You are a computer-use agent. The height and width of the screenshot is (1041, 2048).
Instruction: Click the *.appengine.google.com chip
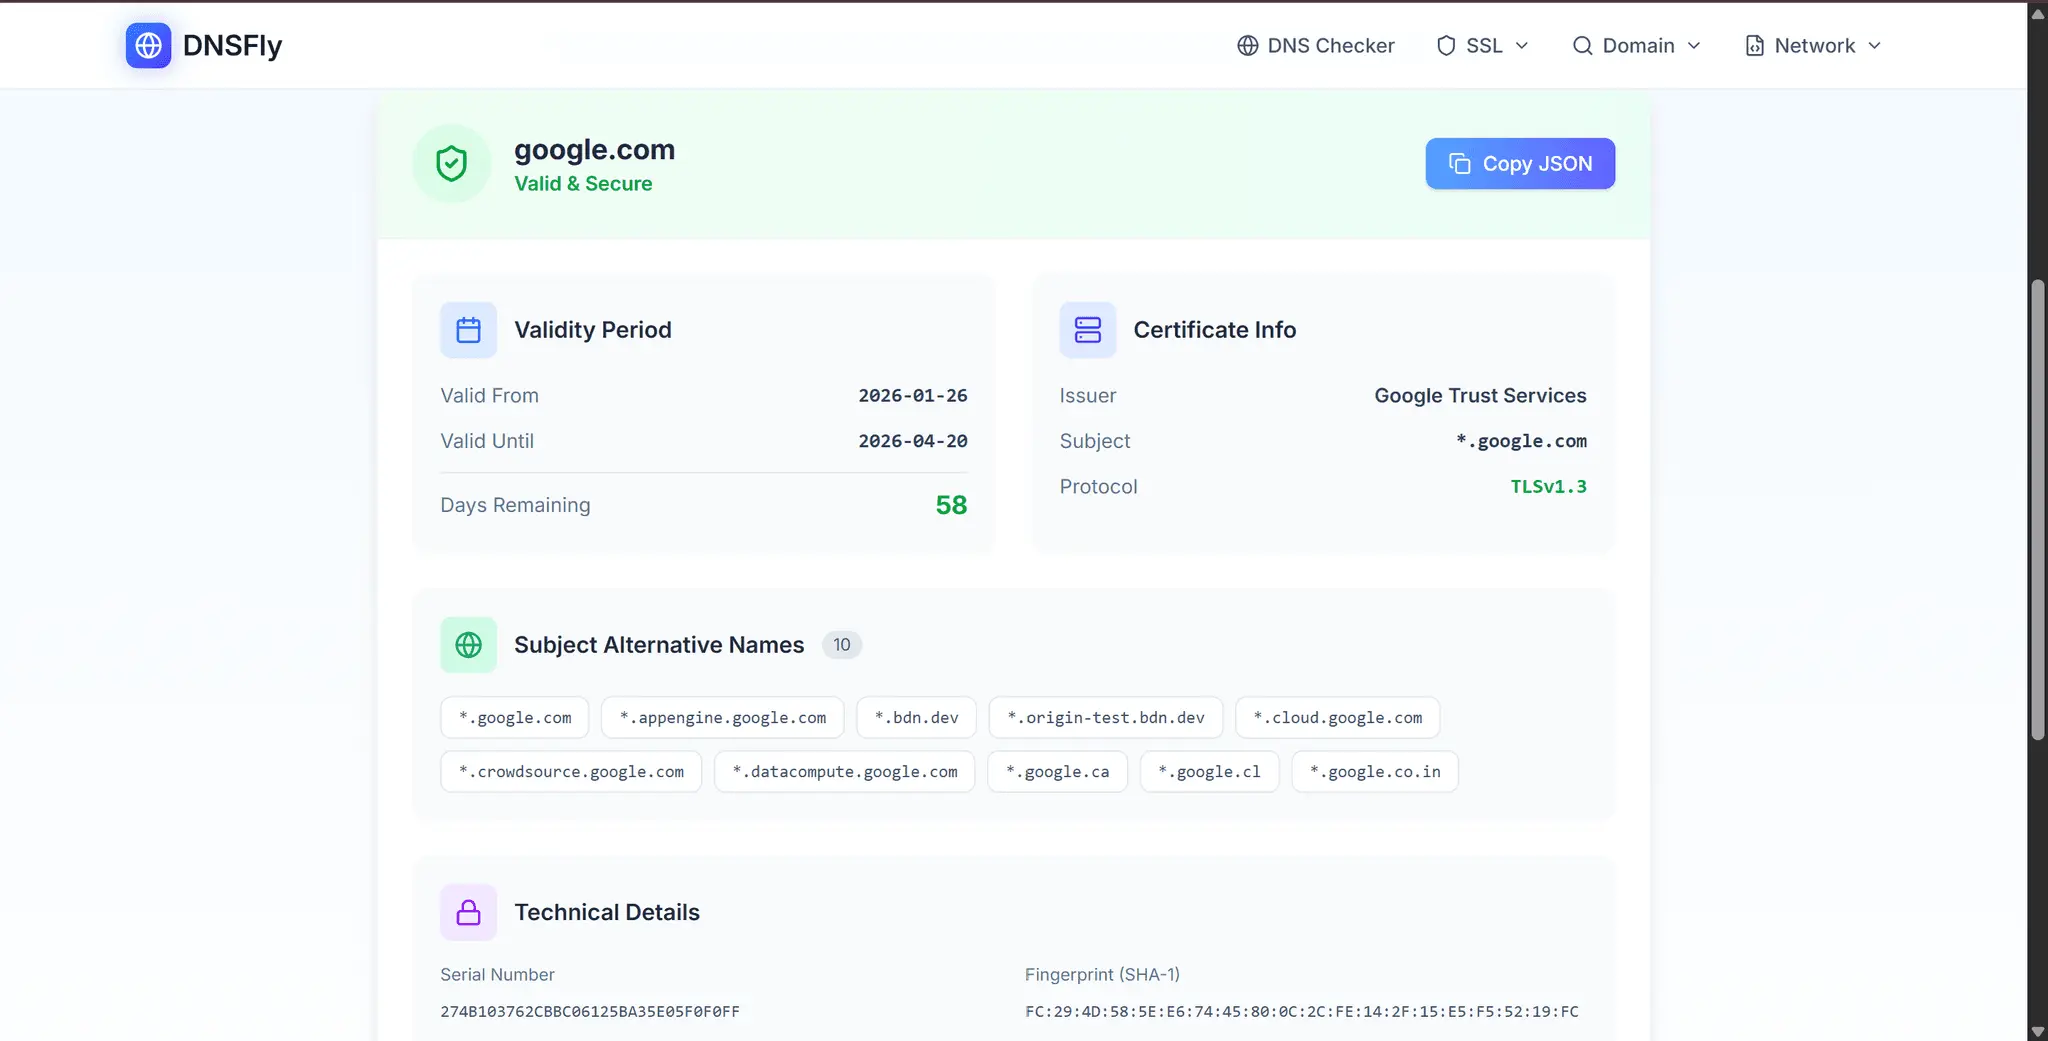pyautogui.click(x=723, y=717)
